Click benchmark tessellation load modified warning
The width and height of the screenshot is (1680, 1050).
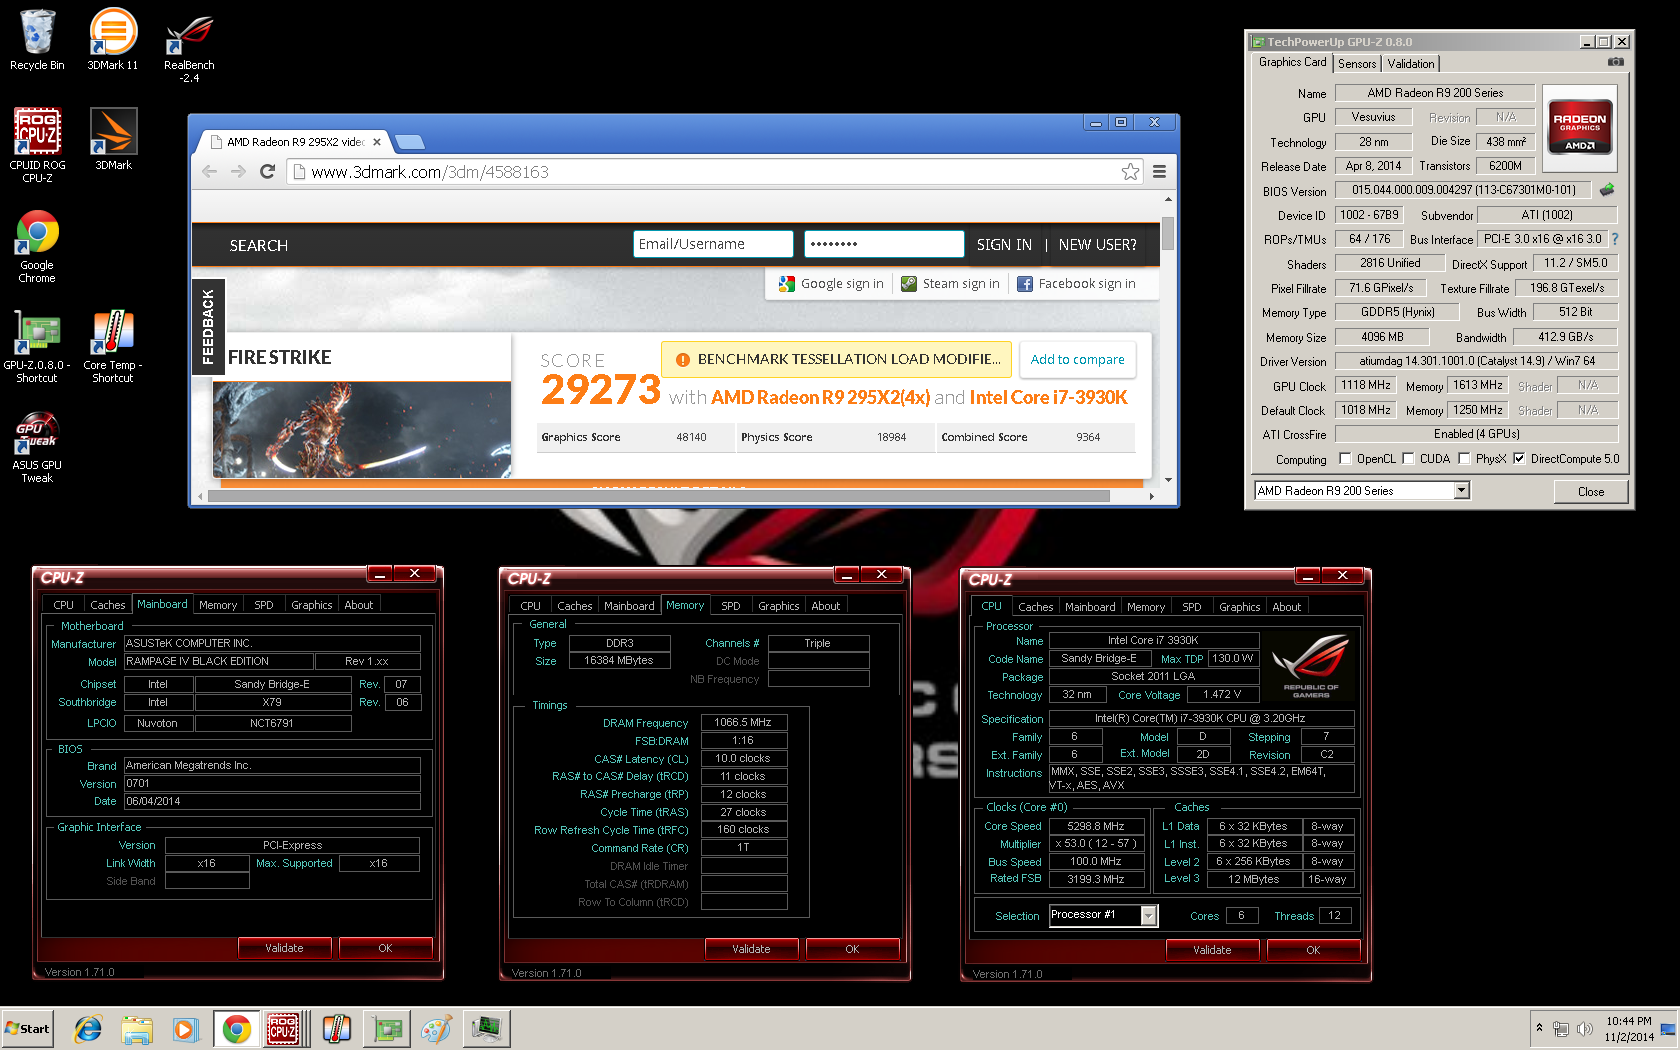pos(837,359)
